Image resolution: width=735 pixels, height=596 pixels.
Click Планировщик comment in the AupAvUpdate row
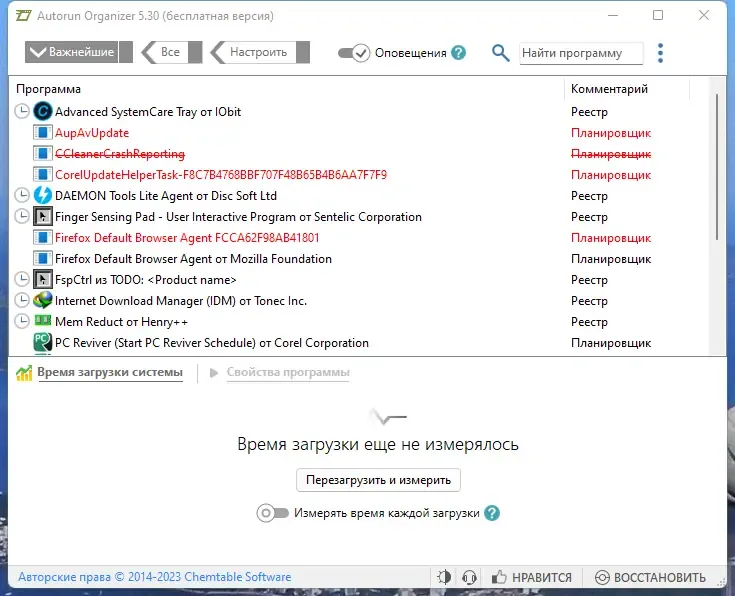[x=611, y=133]
